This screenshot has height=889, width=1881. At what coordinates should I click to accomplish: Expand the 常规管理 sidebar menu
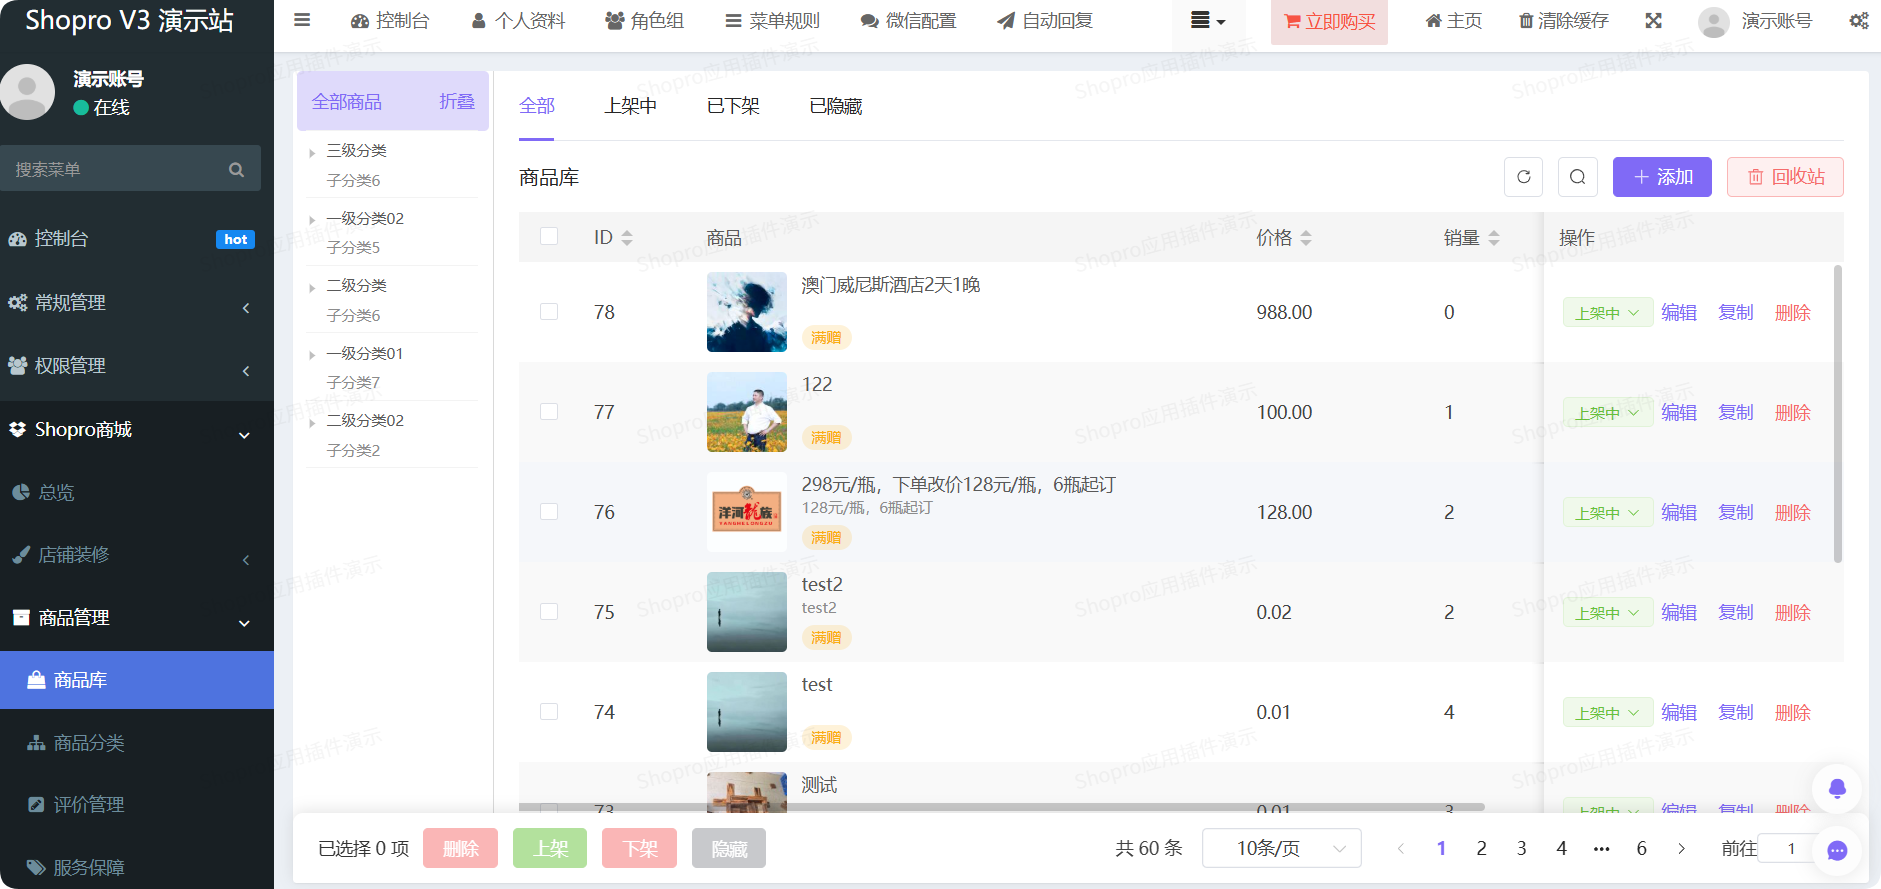pyautogui.click(x=137, y=303)
